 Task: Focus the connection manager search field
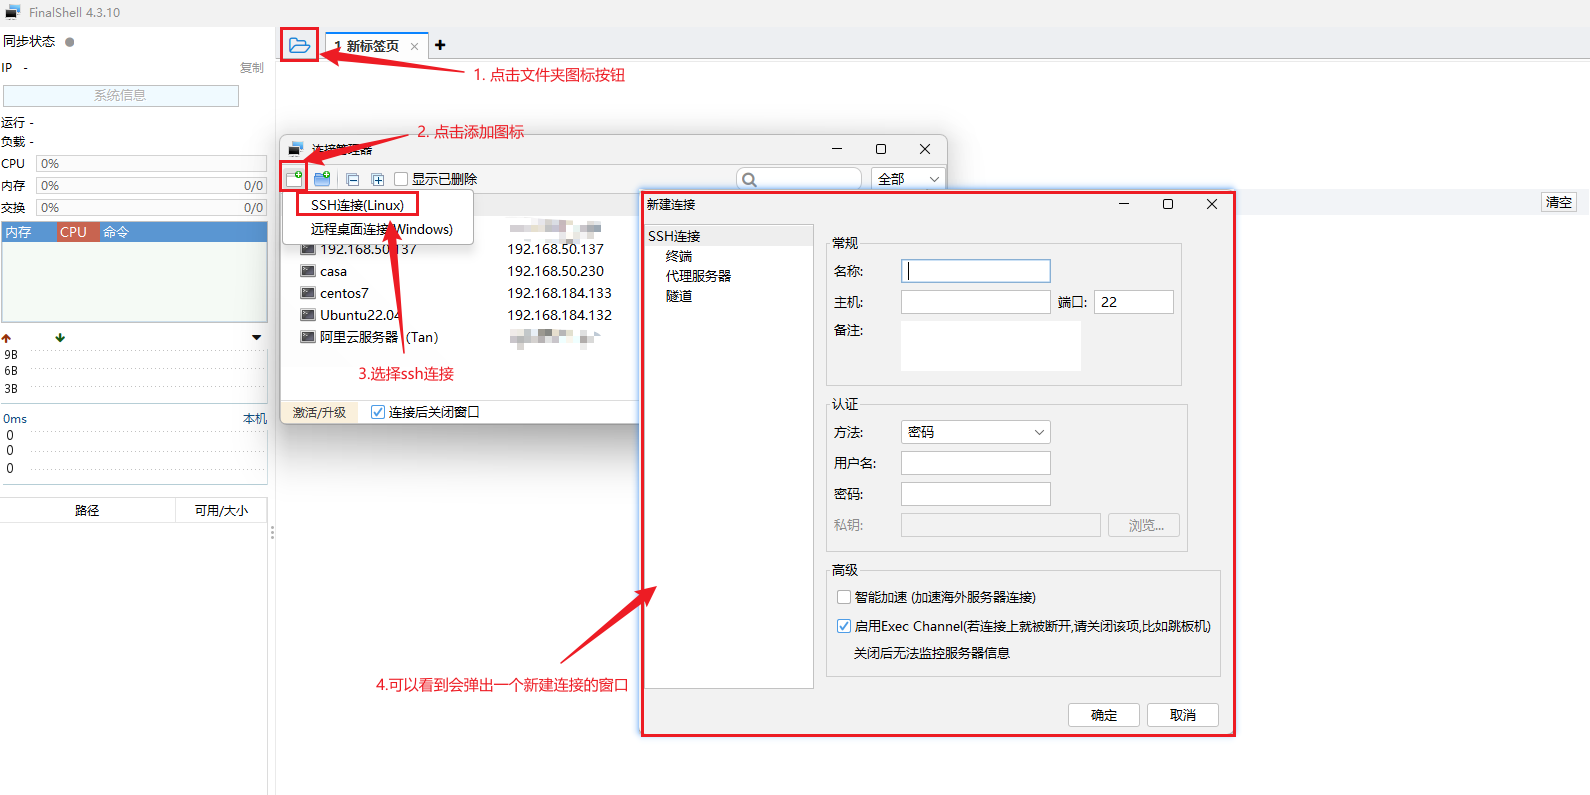pos(799,179)
